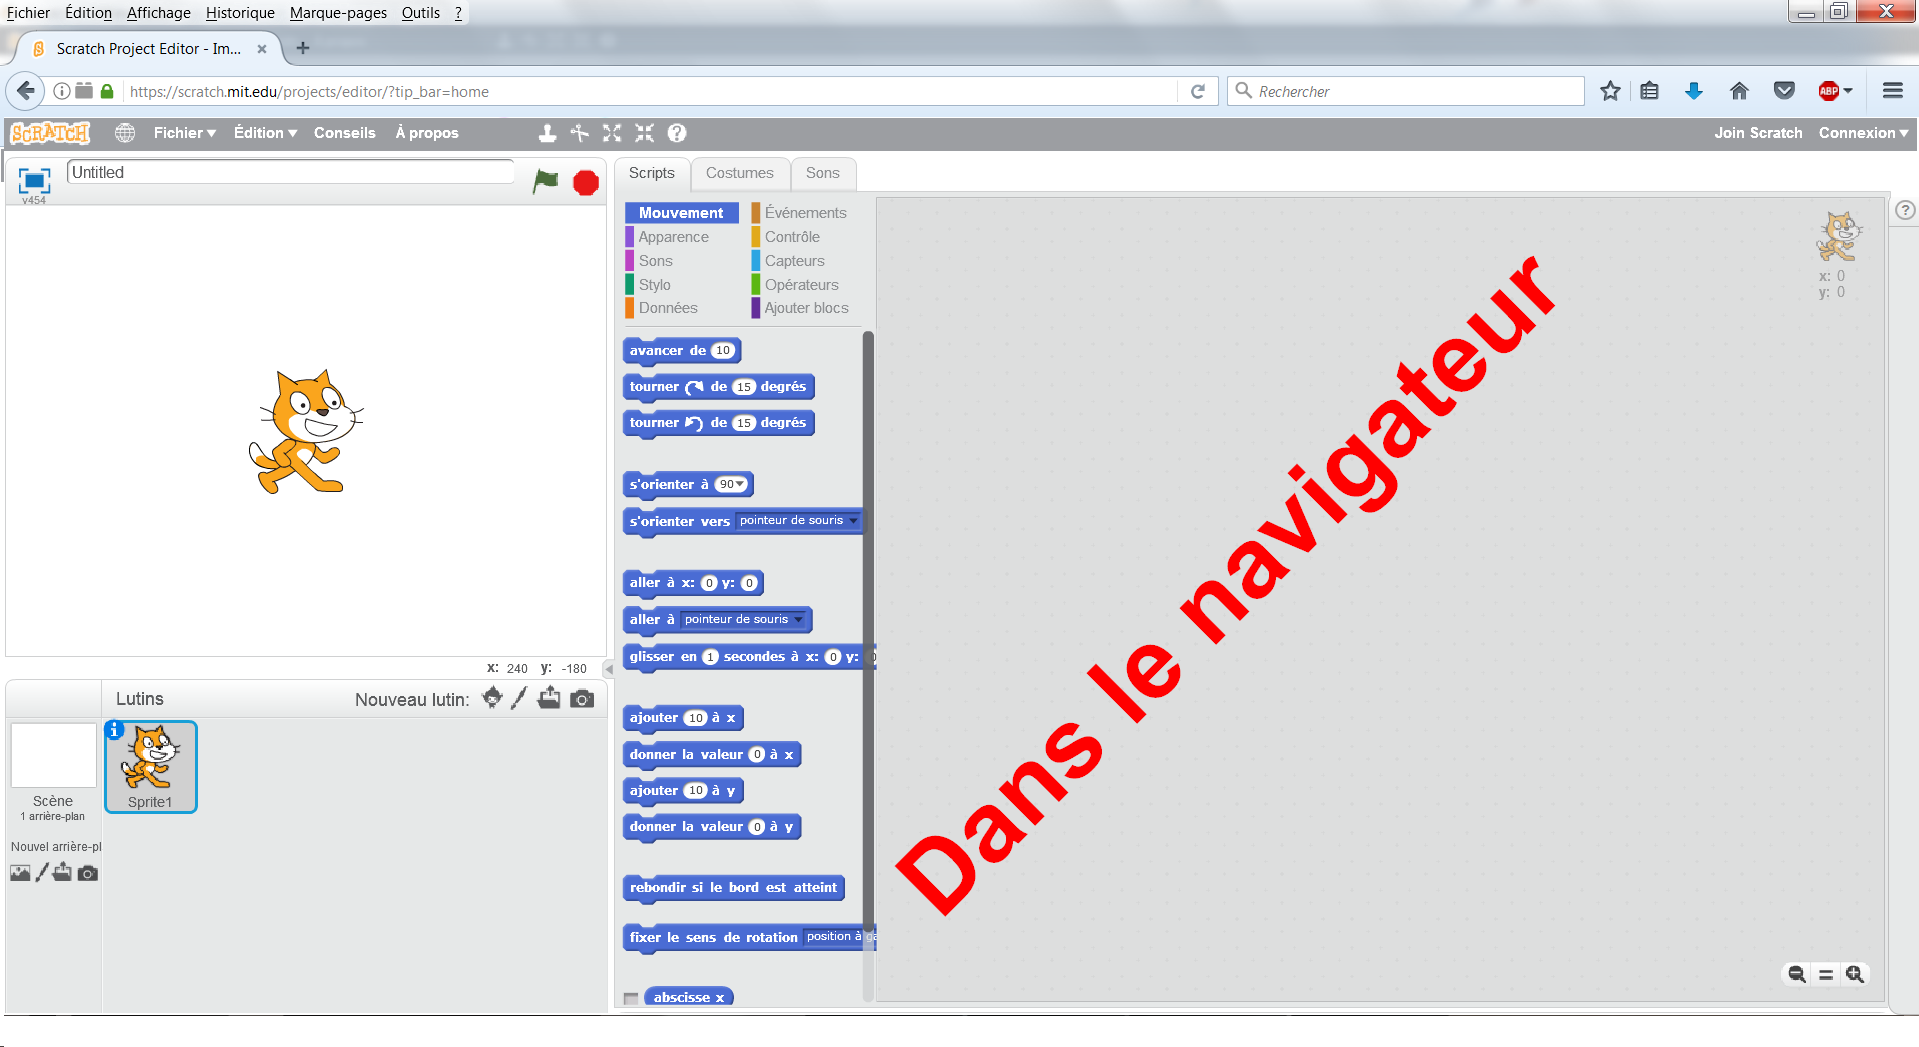Select the Apparence block category
Viewport: 1919px width, 1047px height.
click(673, 237)
